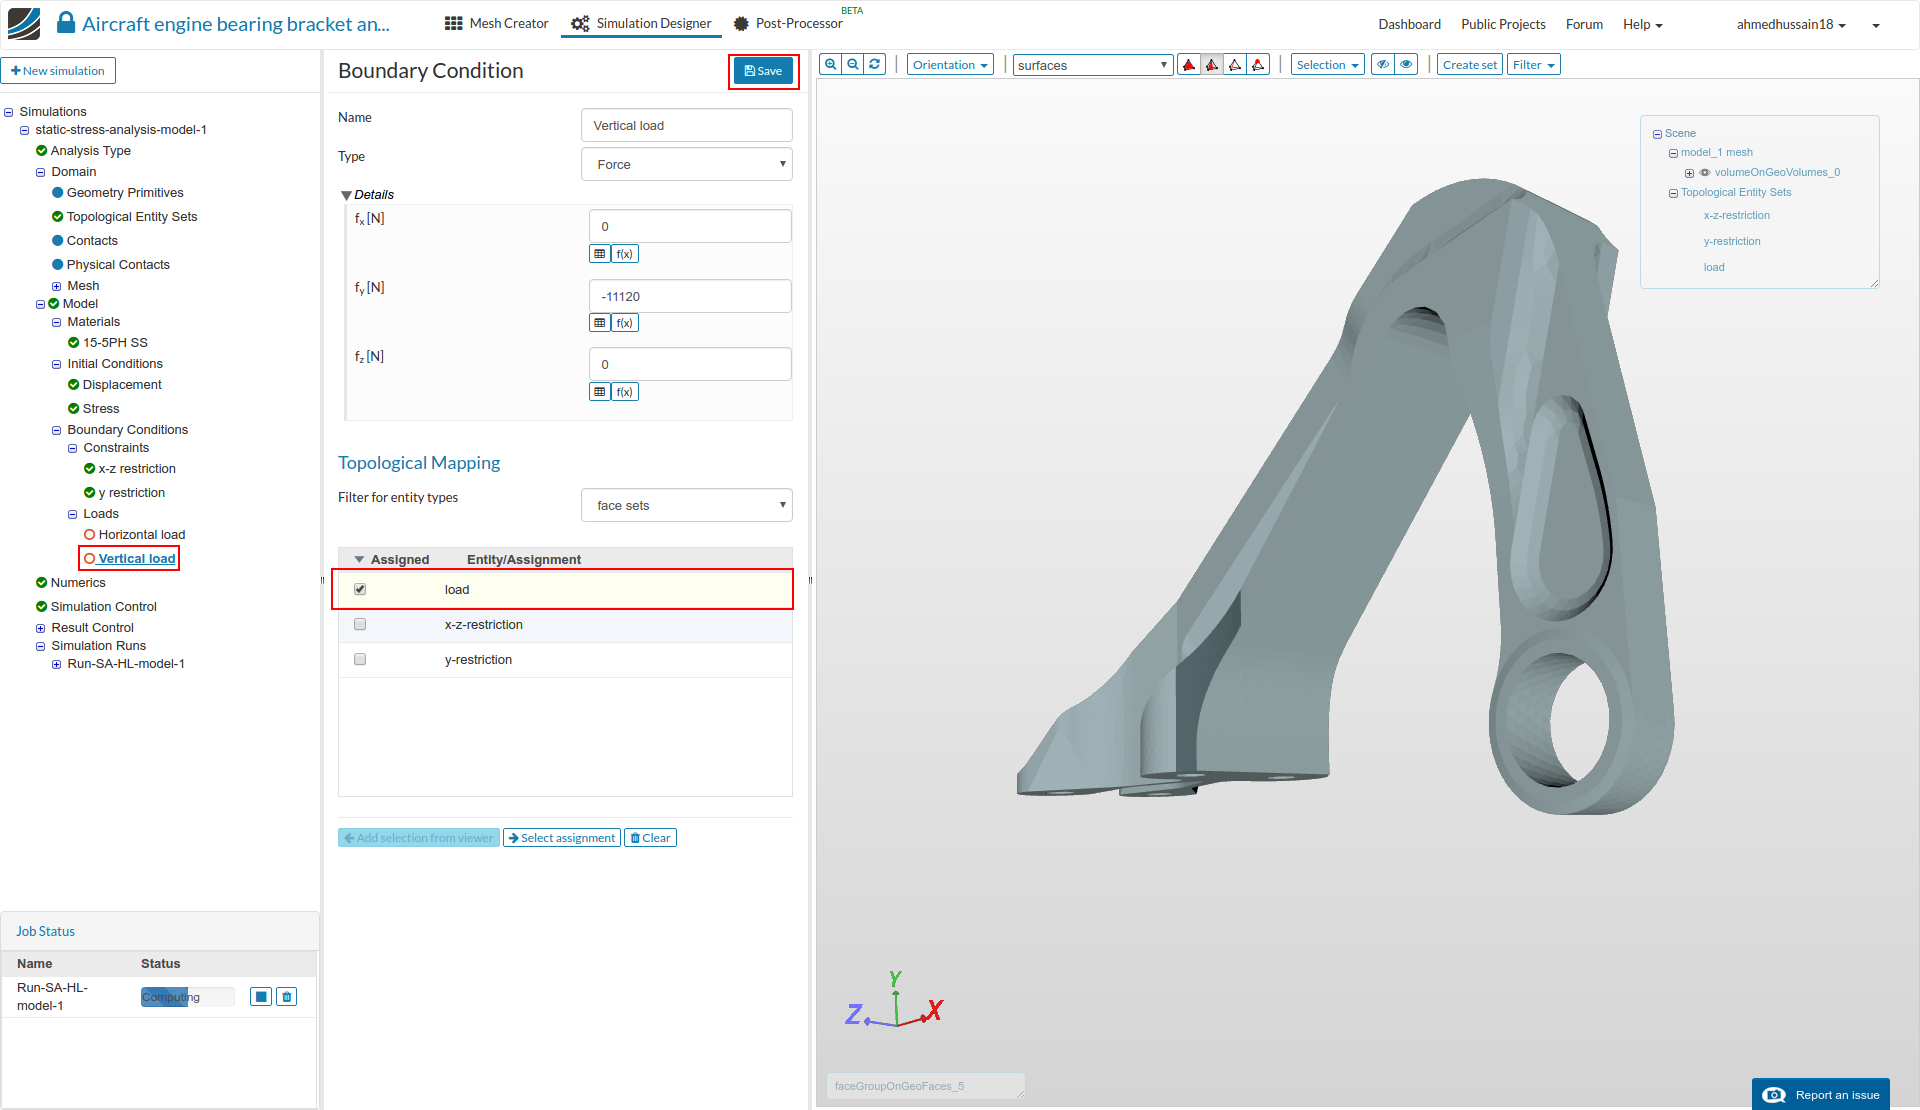
Task: Open the Post-Processor tab
Action: click(x=788, y=24)
